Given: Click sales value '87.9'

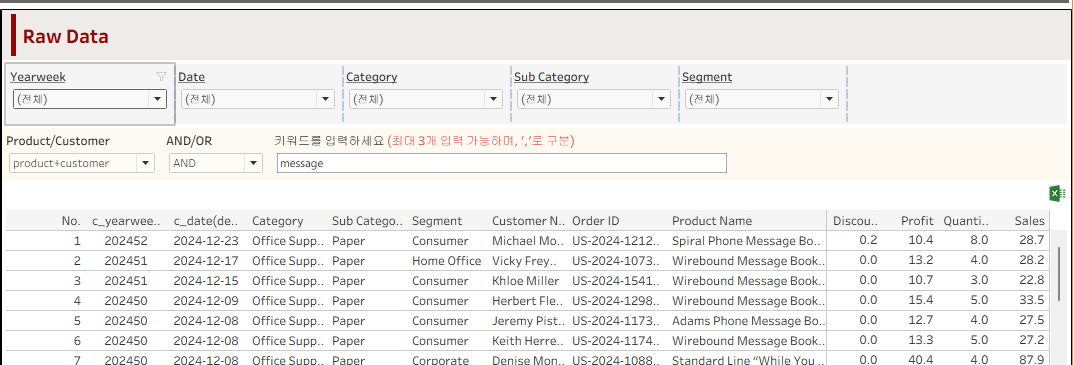Looking at the screenshot, I should point(1032,360).
